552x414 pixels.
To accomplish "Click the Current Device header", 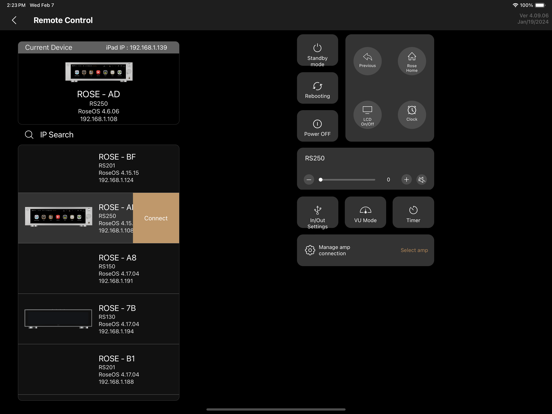I will pyautogui.click(x=49, y=48).
